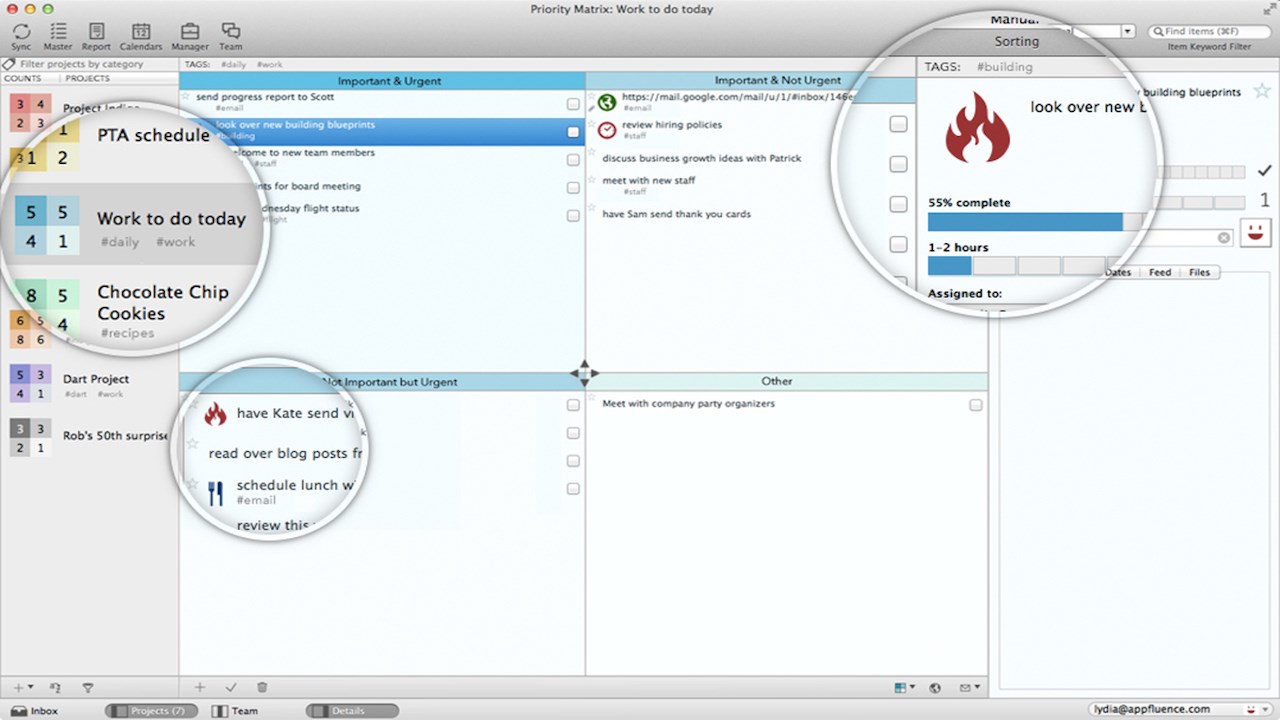Image resolution: width=1280 pixels, height=720 pixels.
Task: Select 'send progress report to Scott' item
Action: click(265, 97)
